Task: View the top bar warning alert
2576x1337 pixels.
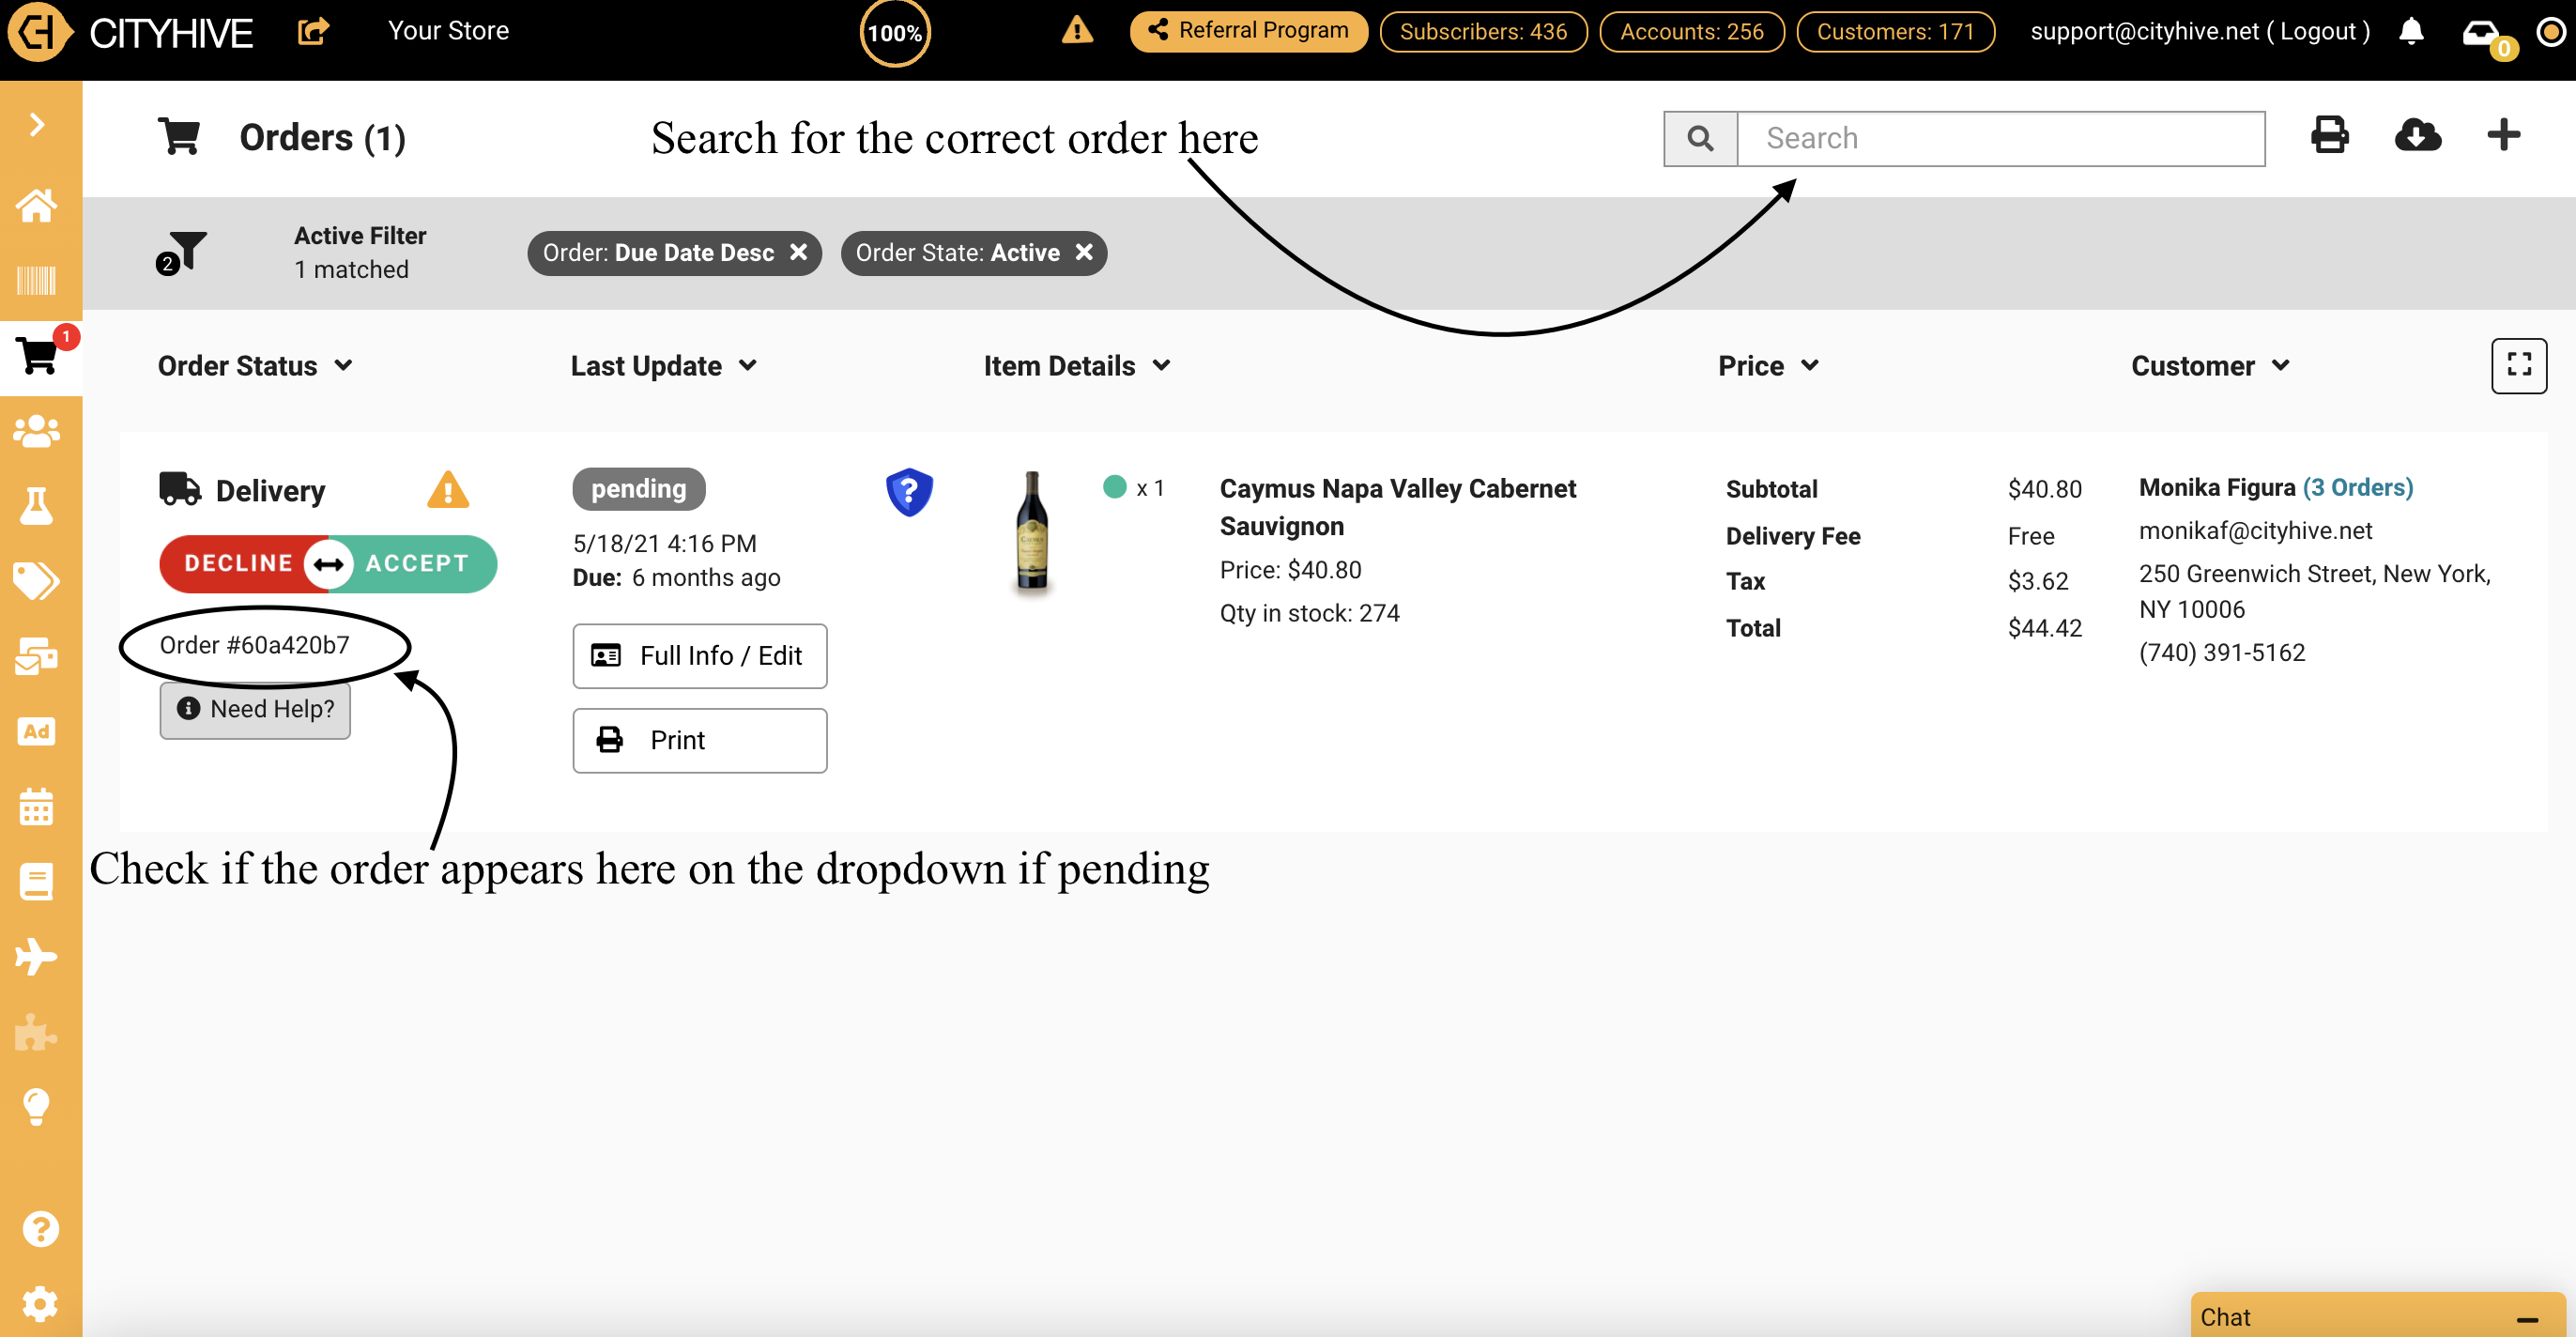Action: (1077, 30)
